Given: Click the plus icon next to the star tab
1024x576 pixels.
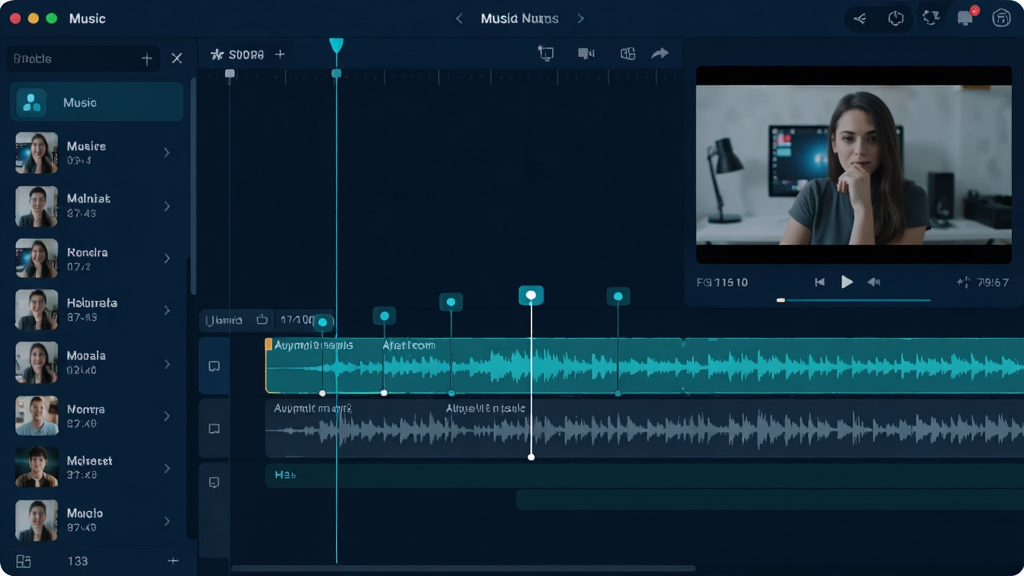Looking at the screenshot, I should click(x=280, y=54).
